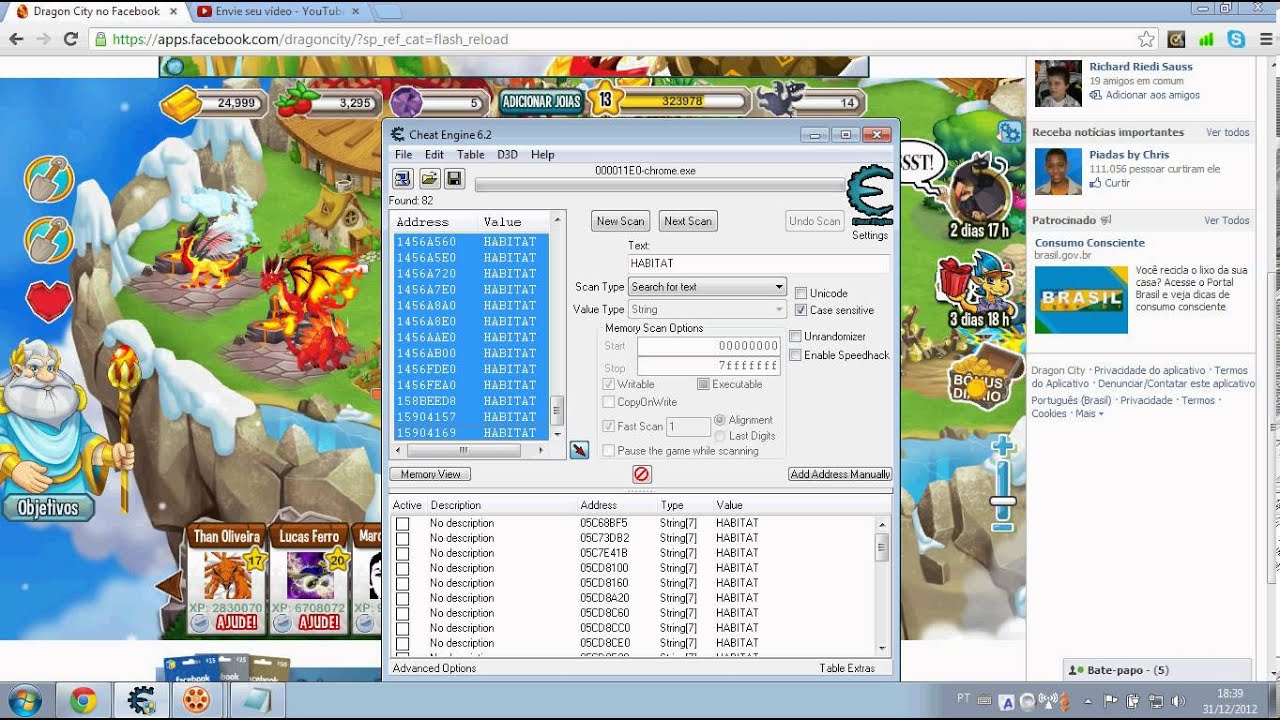Open Advanced Options
The image size is (1280, 720).
(434, 668)
